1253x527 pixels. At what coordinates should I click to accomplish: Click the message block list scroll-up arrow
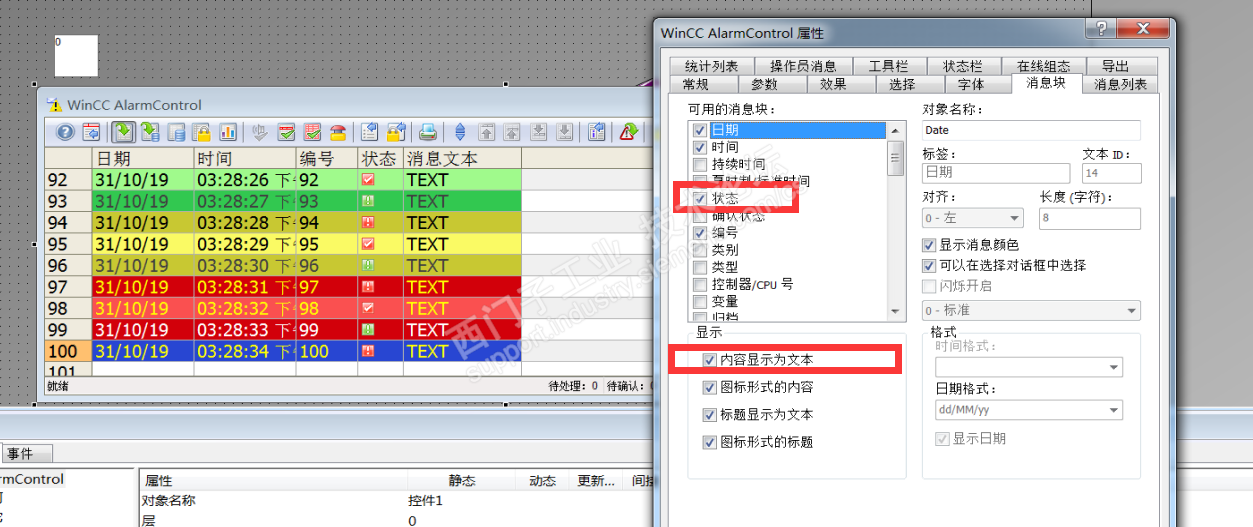896,130
